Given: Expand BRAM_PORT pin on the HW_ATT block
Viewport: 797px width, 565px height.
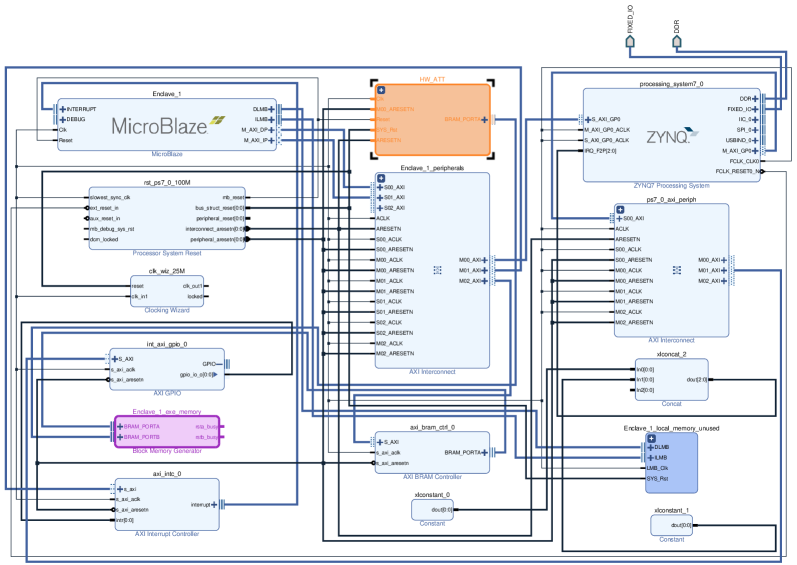Looking at the screenshot, I should (484, 119).
